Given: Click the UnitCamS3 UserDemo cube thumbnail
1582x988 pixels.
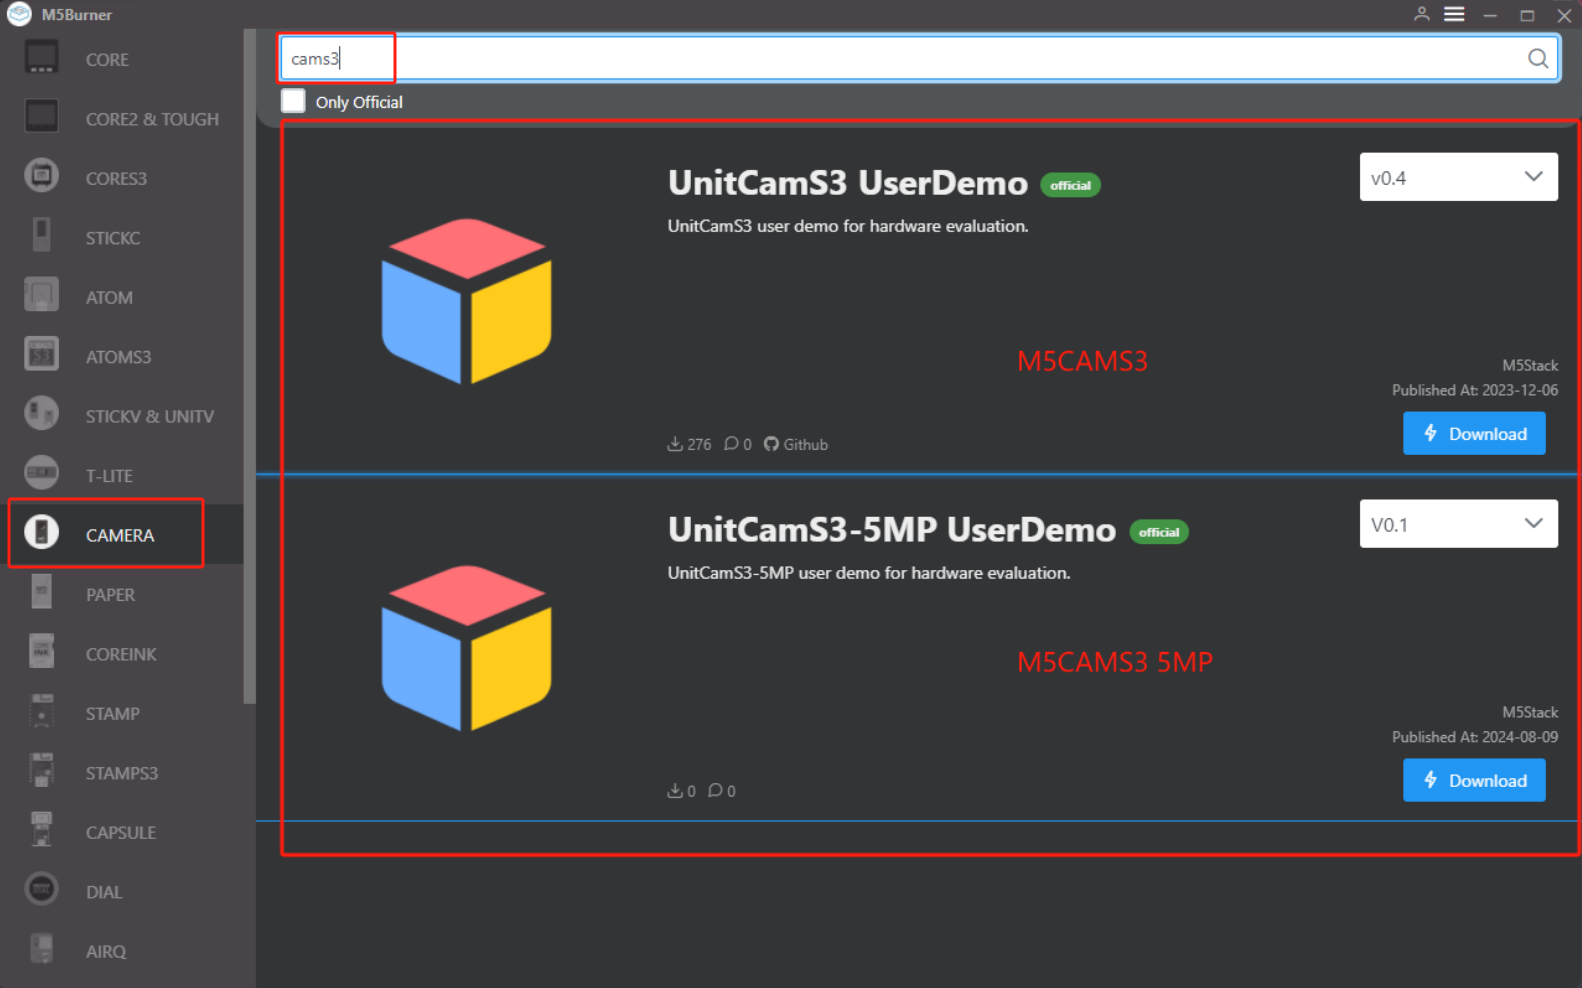Looking at the screenshot, I should (466, 301).
